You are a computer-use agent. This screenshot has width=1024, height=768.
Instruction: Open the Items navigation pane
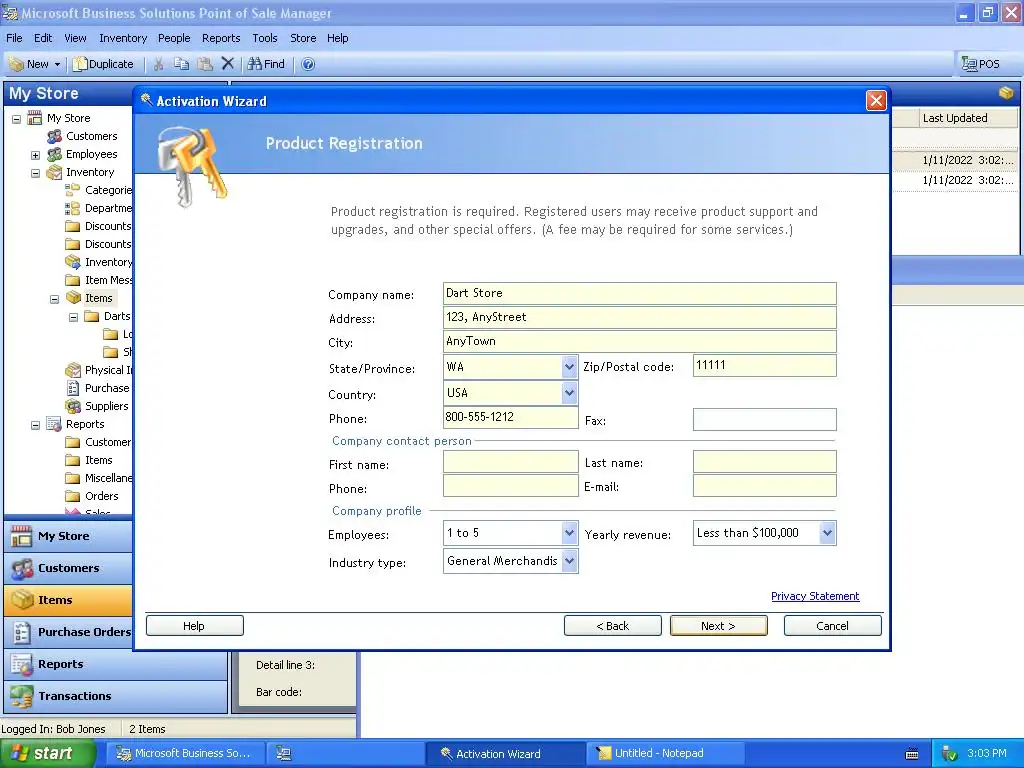tap(68, 600)
